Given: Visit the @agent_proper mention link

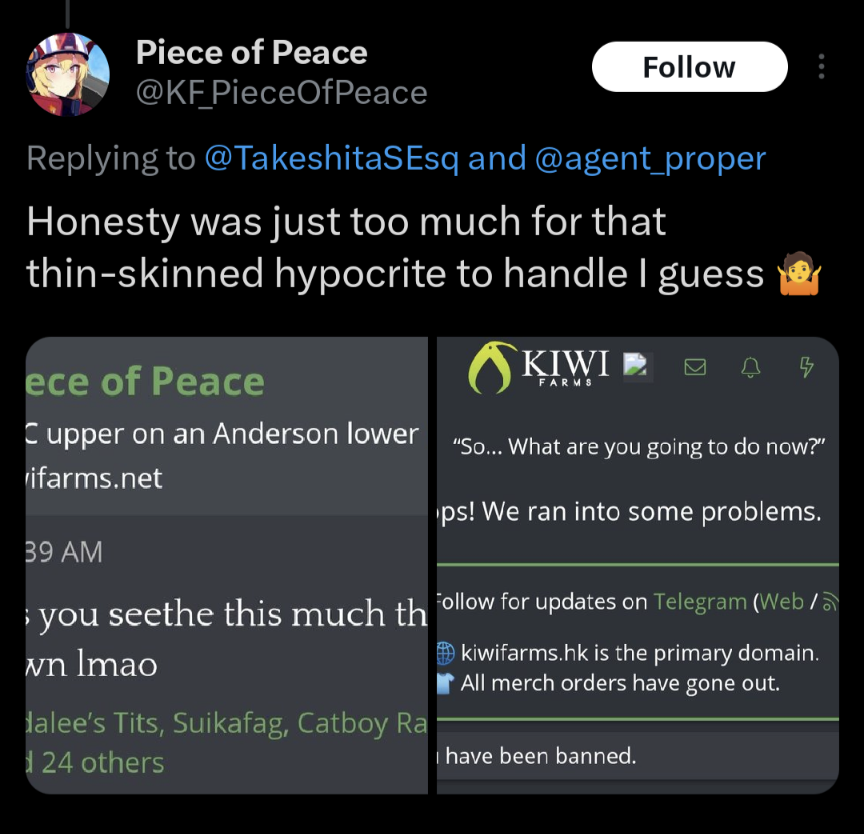Looking at the screenshot, I should (x=651, y=158).
